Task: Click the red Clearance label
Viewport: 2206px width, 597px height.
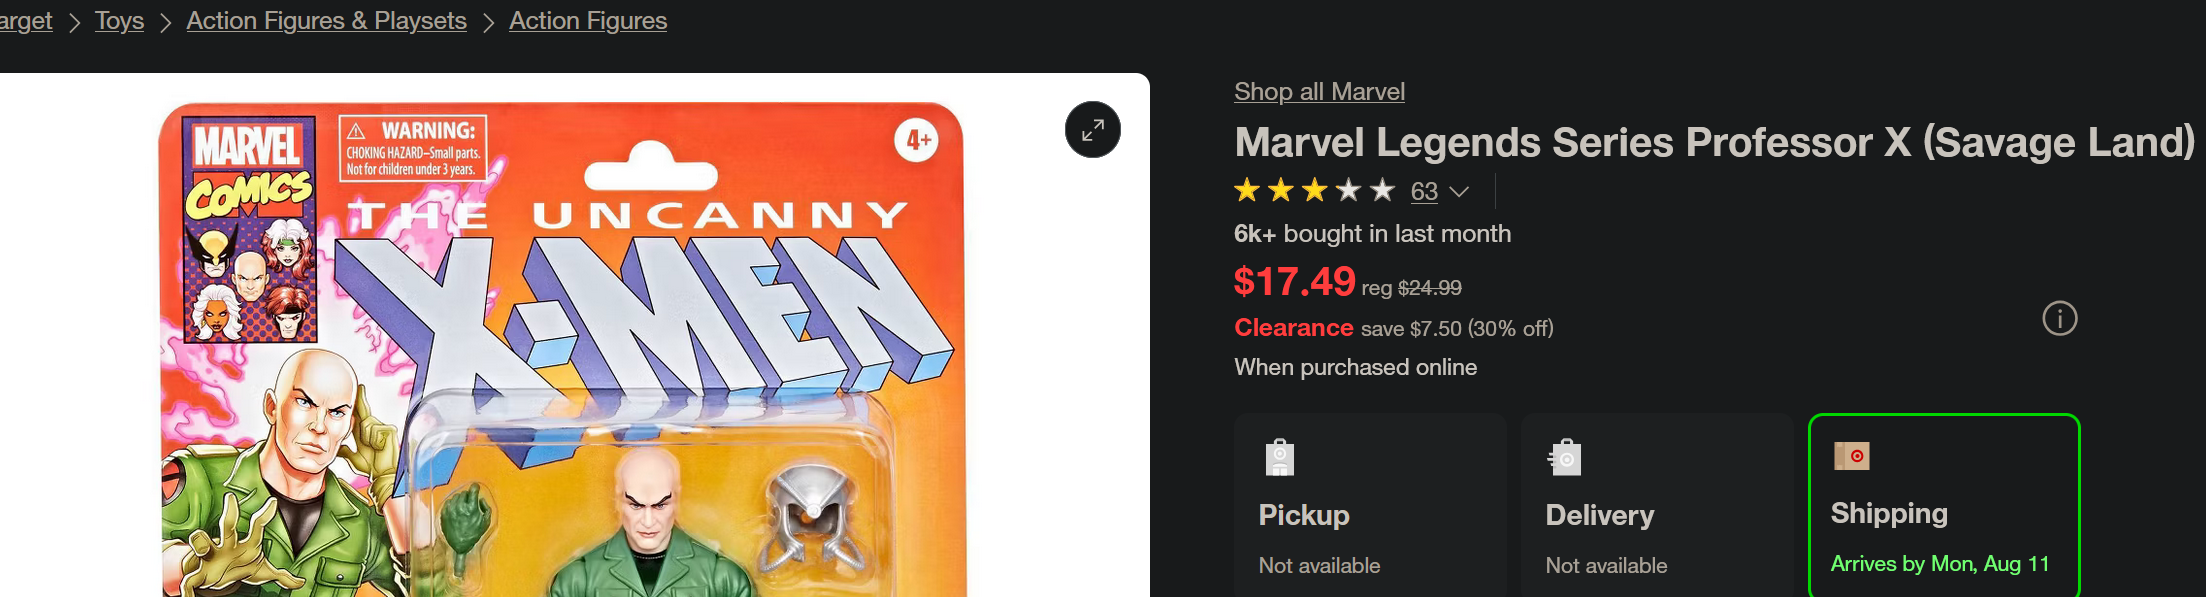Action: pyautogui.click(x=1293, y=328)
